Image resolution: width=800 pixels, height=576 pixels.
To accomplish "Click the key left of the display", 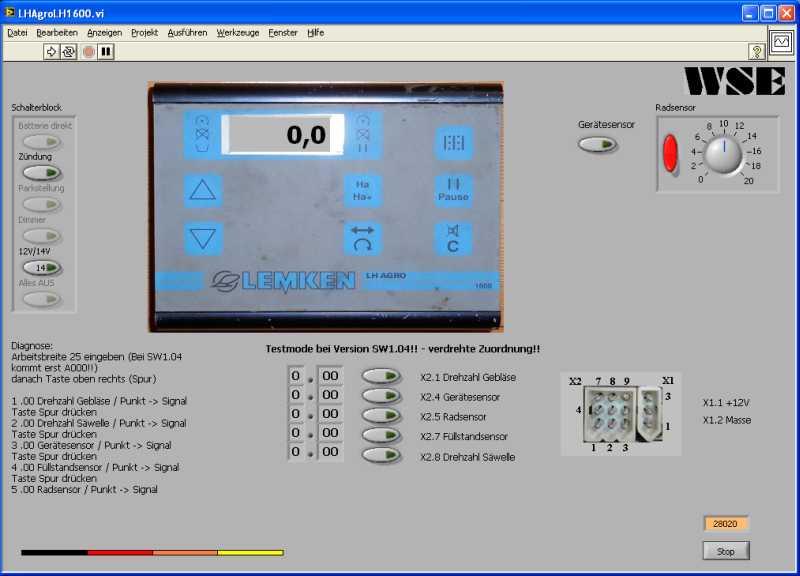I will click(x=203, y=135).
